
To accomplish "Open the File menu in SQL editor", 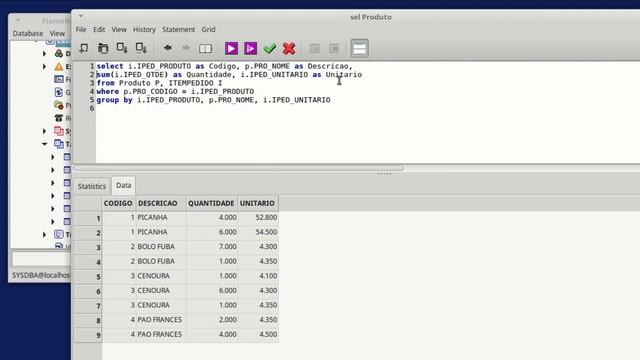I will pyautogui.click(x=81, y=29).
